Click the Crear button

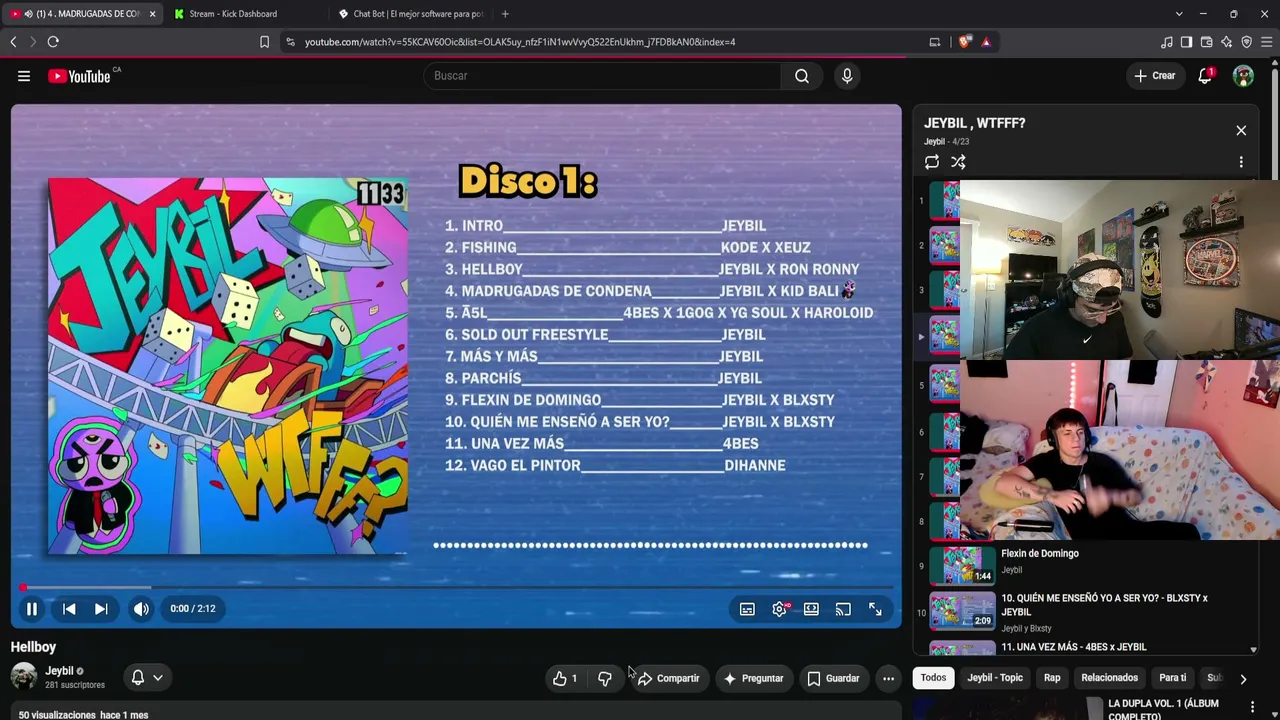1154,76
